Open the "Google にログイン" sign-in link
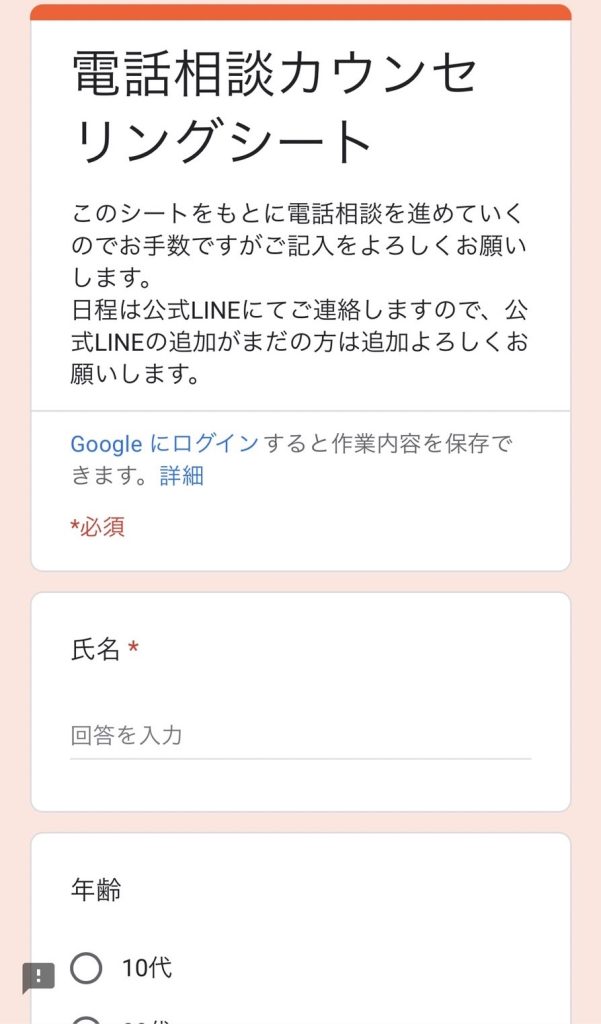Viewport: 601px width, 1024px height. tap(164, 444)
